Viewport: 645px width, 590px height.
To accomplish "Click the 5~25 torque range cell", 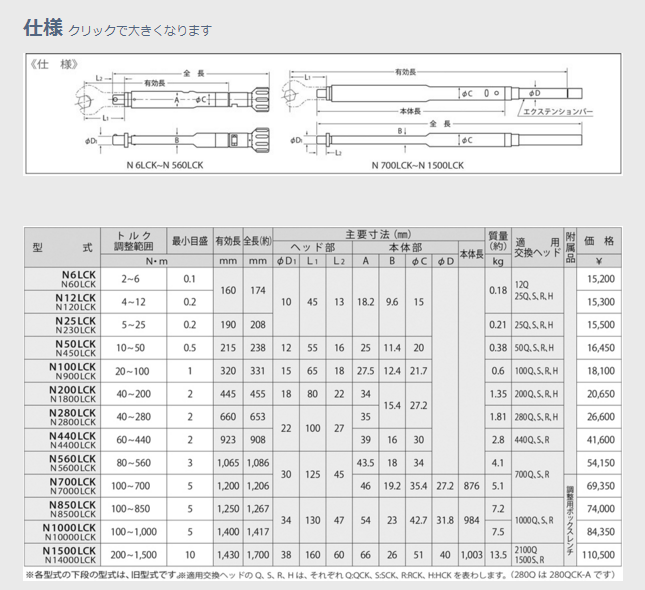I will 134,325.
